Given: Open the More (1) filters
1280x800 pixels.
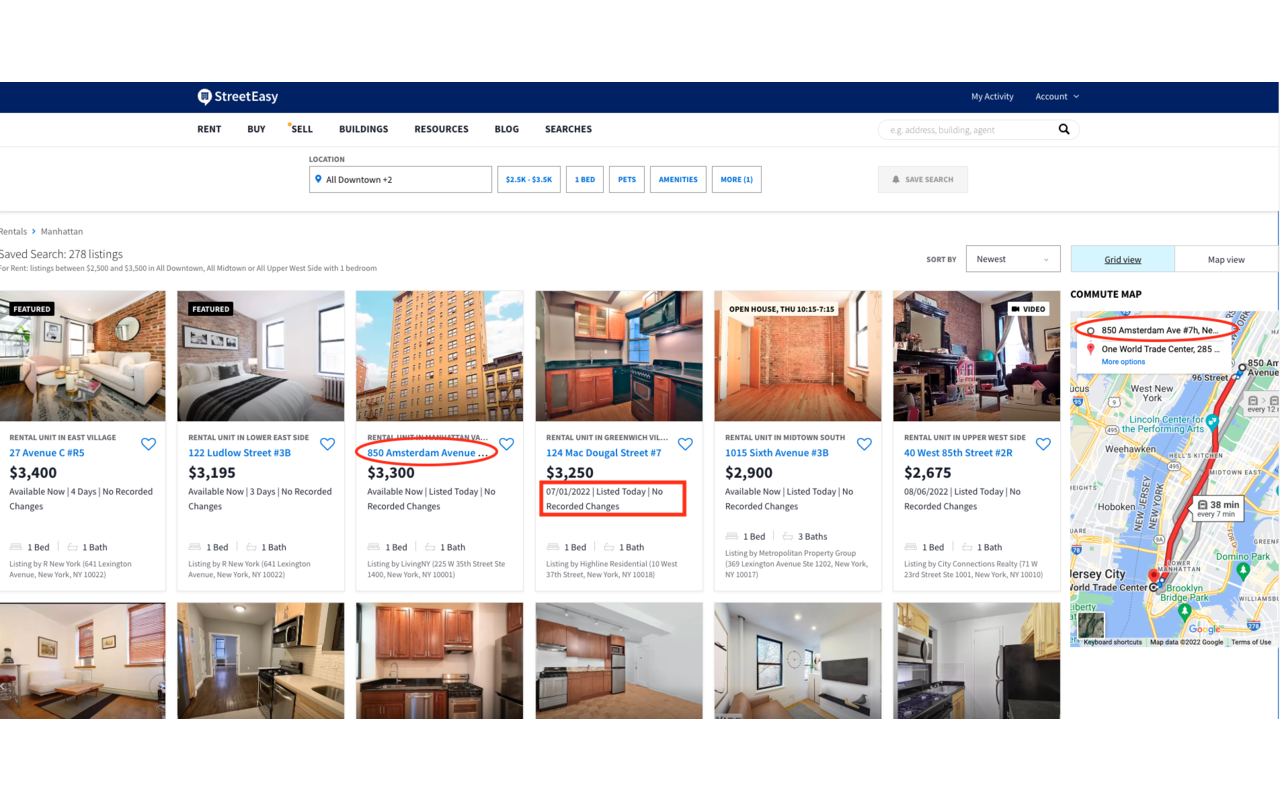Looking at the screenshot, I should 736,179.
